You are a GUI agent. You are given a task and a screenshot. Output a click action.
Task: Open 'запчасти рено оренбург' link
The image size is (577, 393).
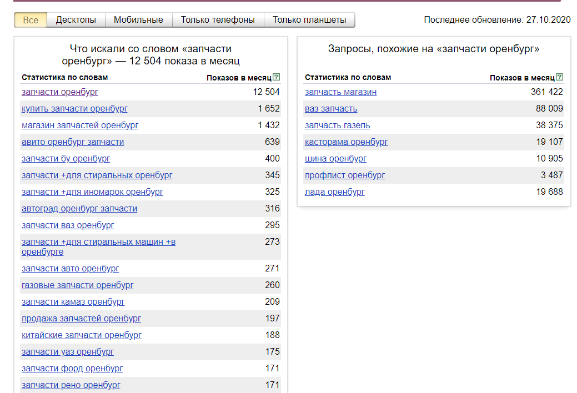71,385
